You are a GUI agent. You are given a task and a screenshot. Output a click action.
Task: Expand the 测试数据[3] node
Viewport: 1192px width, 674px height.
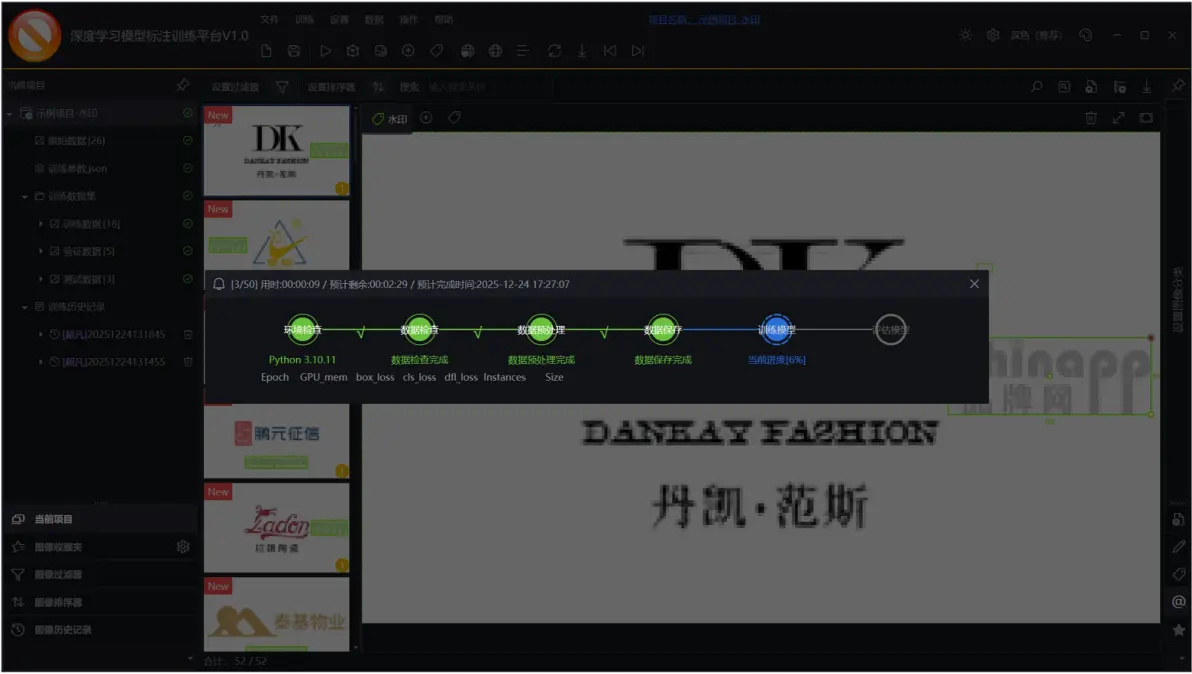pos(40,280)
